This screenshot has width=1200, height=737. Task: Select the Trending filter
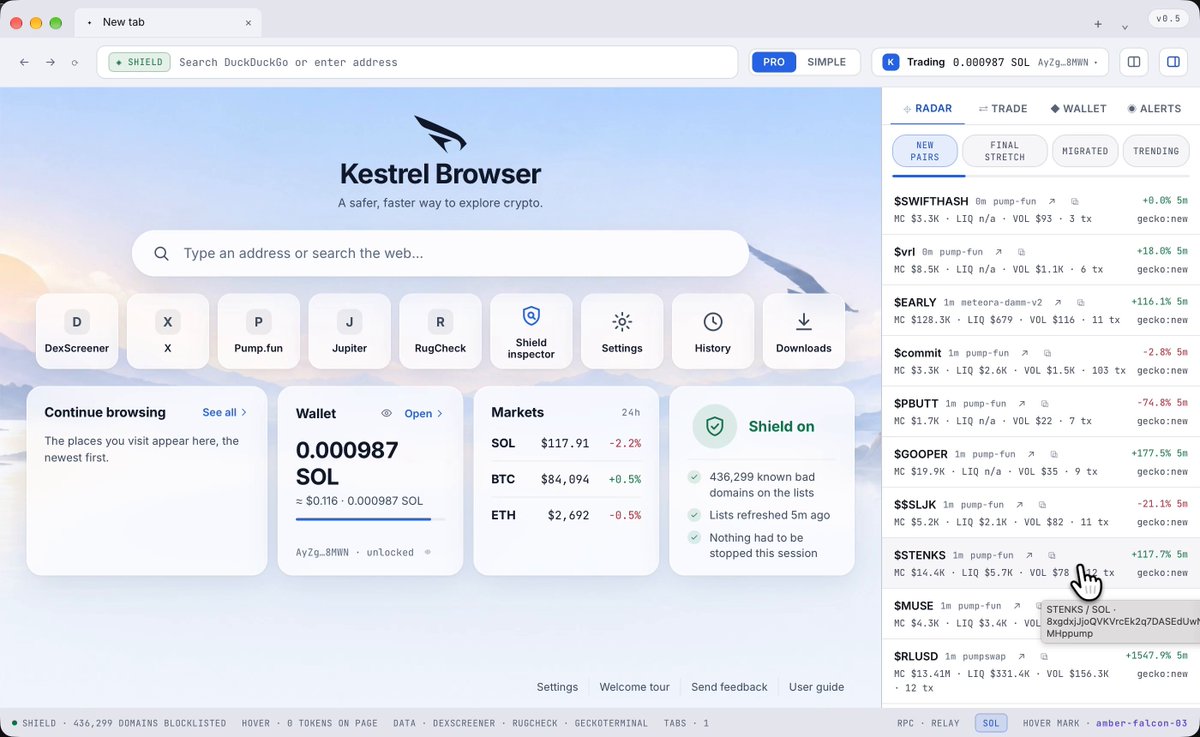tap(1157, 151)
